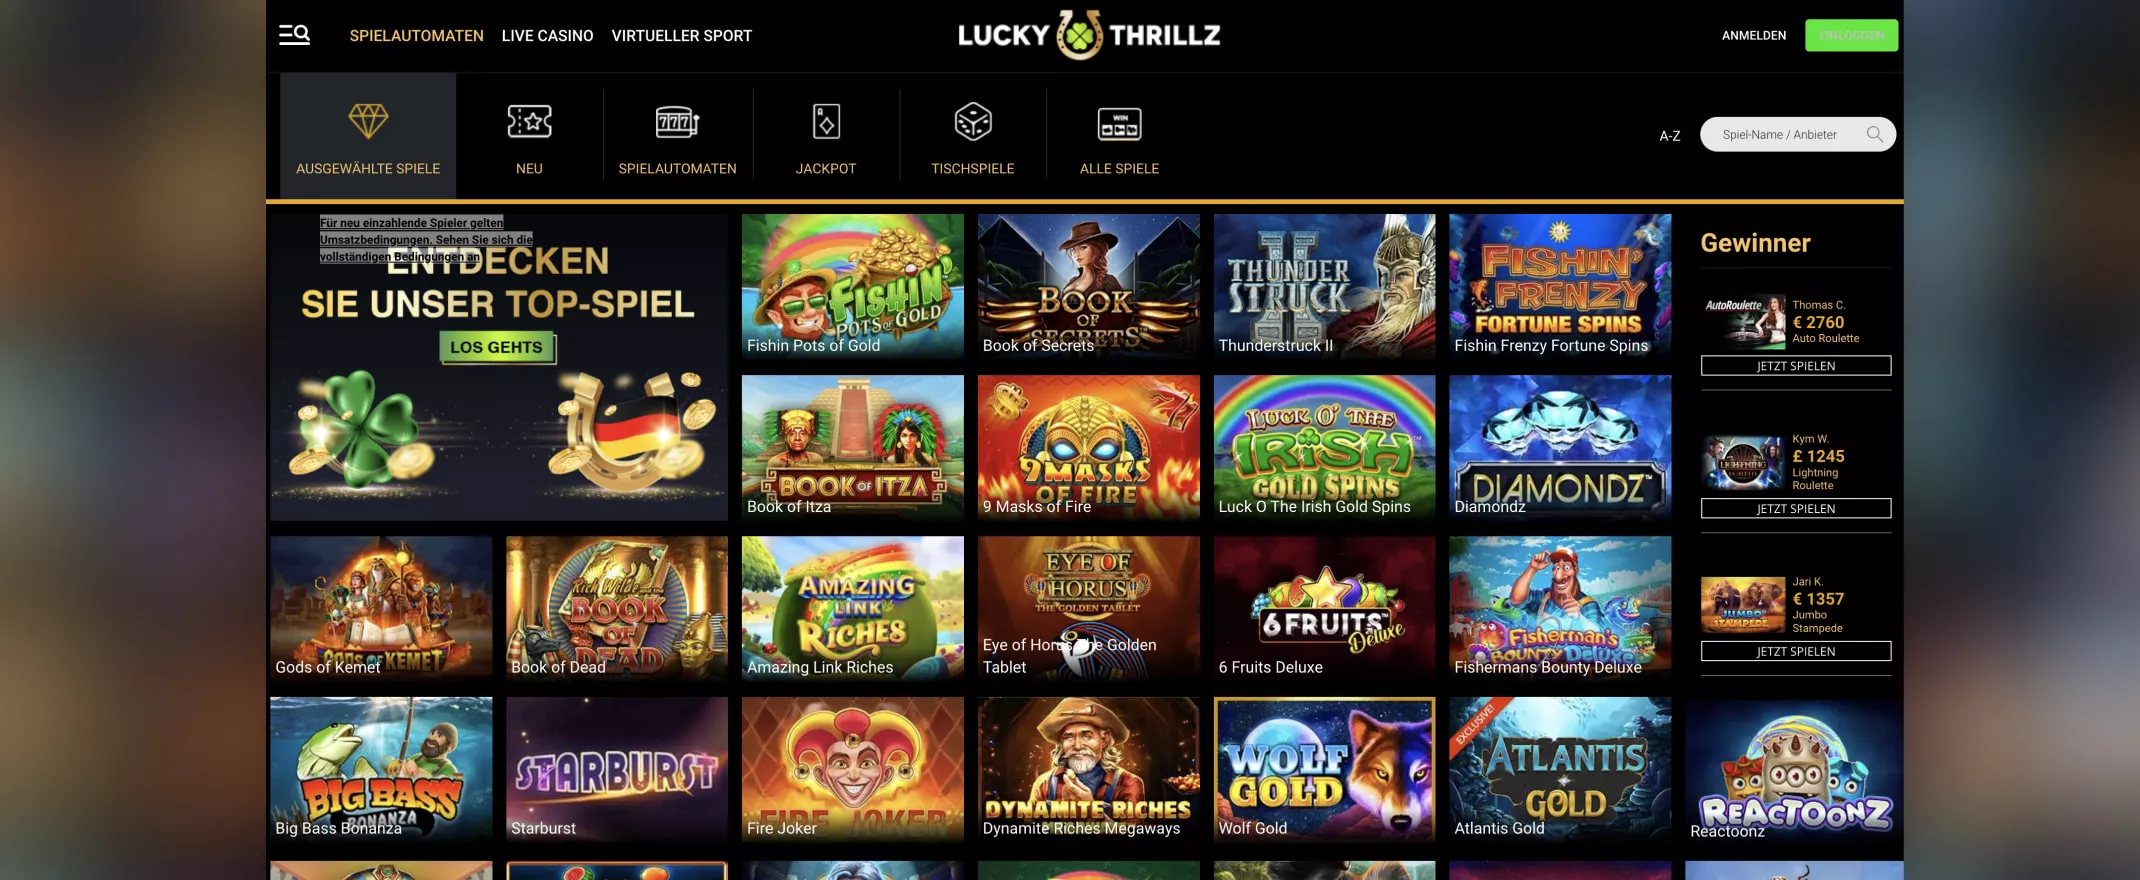Click the Anmelden link

click(1754, 36)
